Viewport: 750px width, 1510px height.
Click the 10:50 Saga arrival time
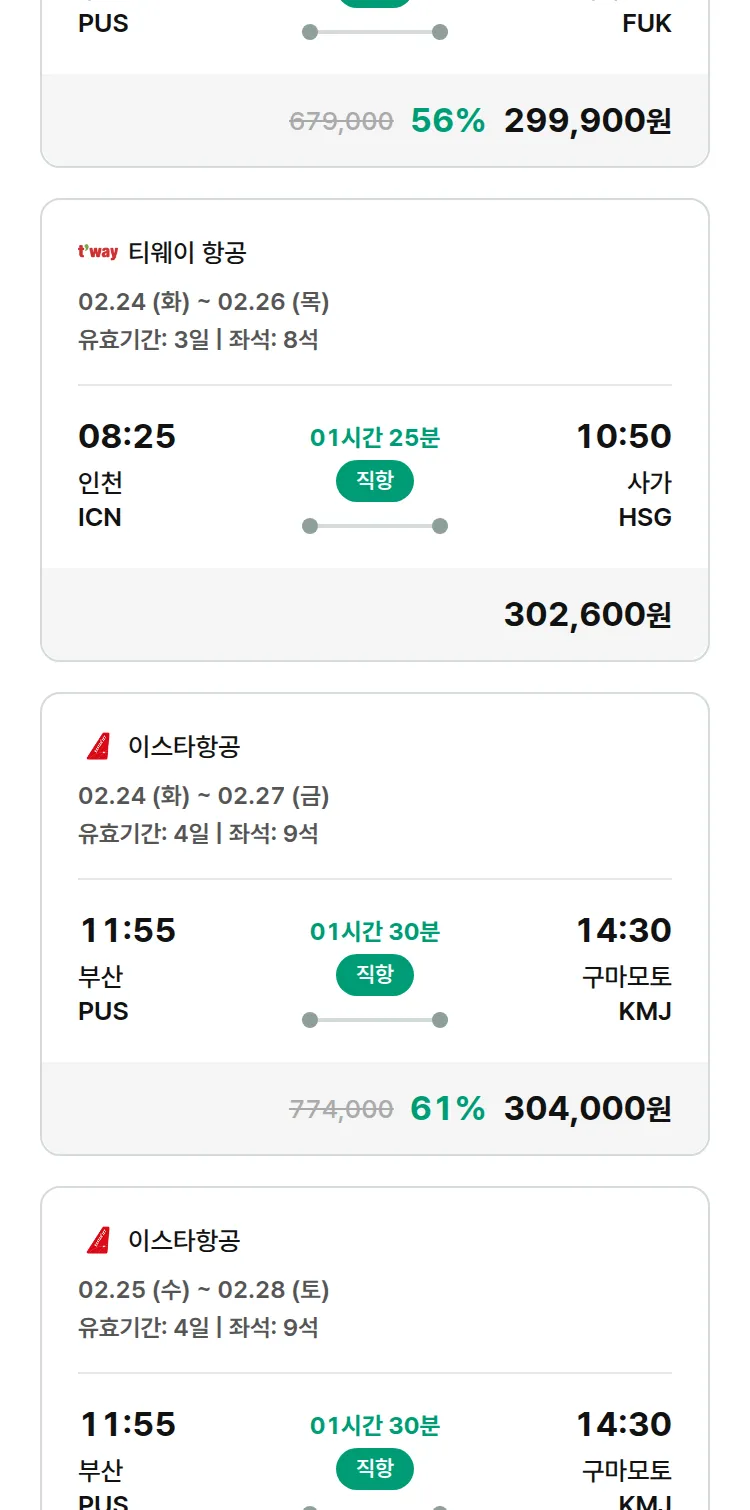[623, 437]
